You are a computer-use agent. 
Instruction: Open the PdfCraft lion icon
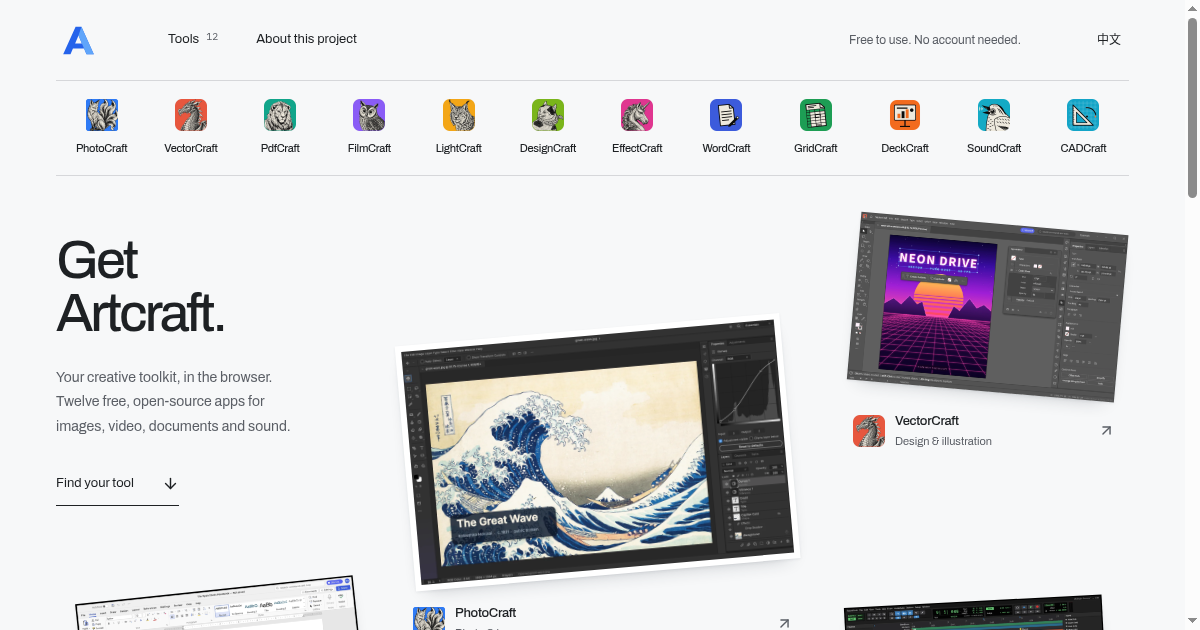(280, 115)
